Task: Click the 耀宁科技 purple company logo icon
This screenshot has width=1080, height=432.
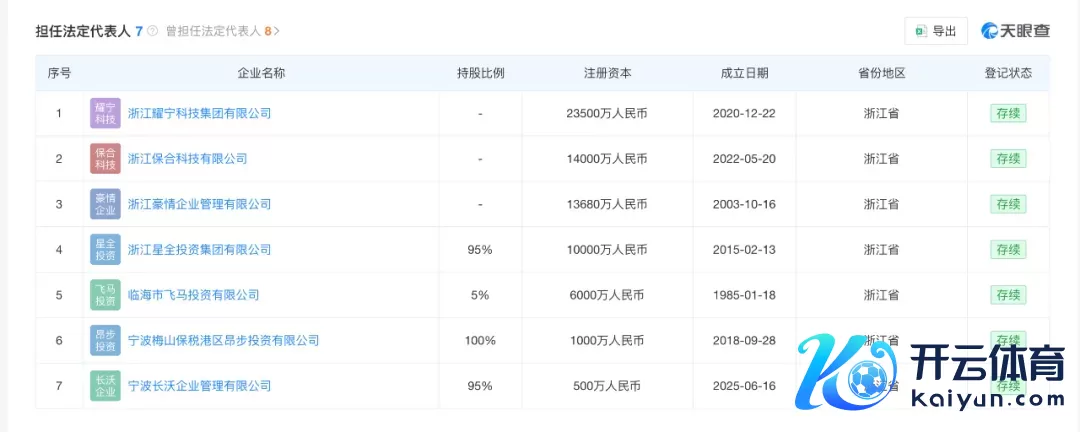Action: tap(105, 113)
